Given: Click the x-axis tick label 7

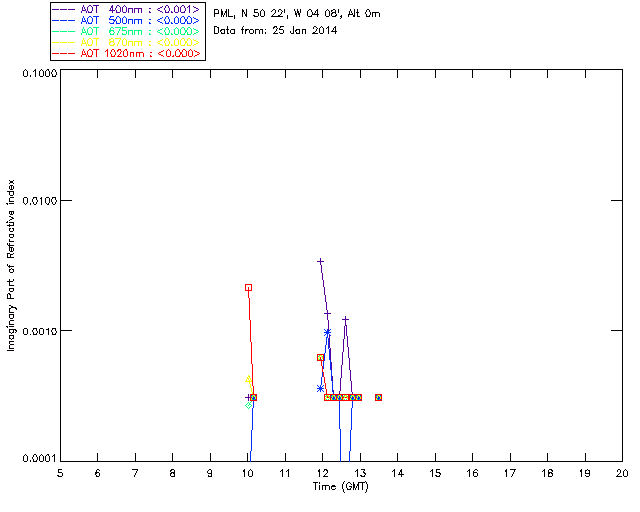Looking at the screenshot, I should coord(135,473).
